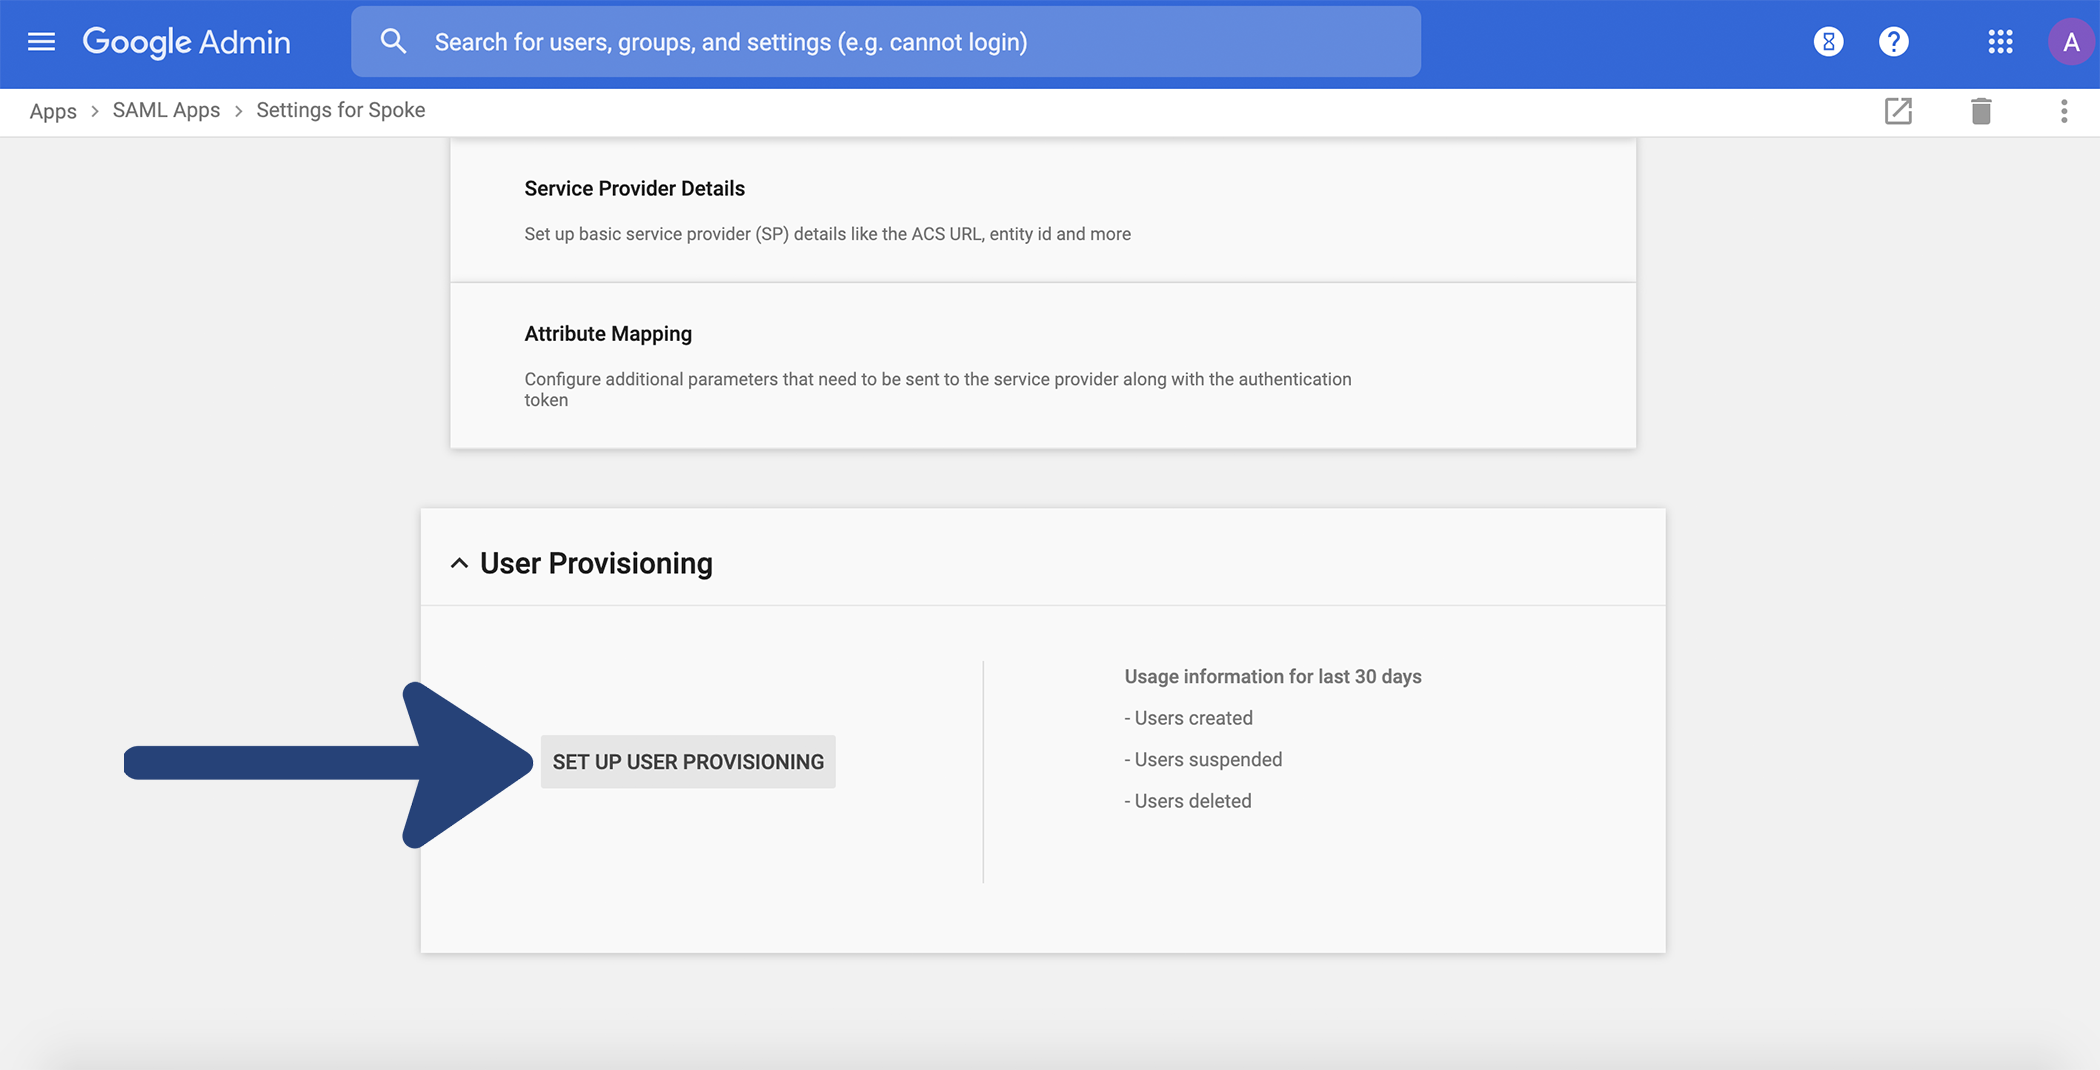Screen dimensions: 2100x1070
Task: Open the hourglass tasks icon
Action: coord(1828,42)
